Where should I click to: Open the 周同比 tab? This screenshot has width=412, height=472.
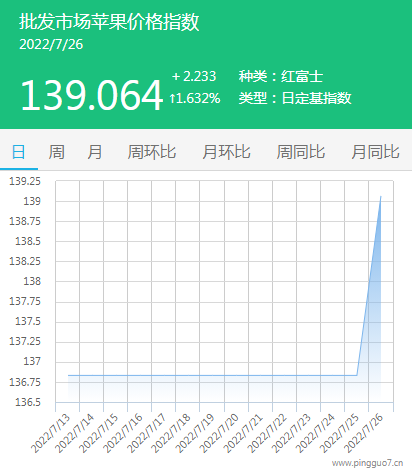[x=301, y=152]
